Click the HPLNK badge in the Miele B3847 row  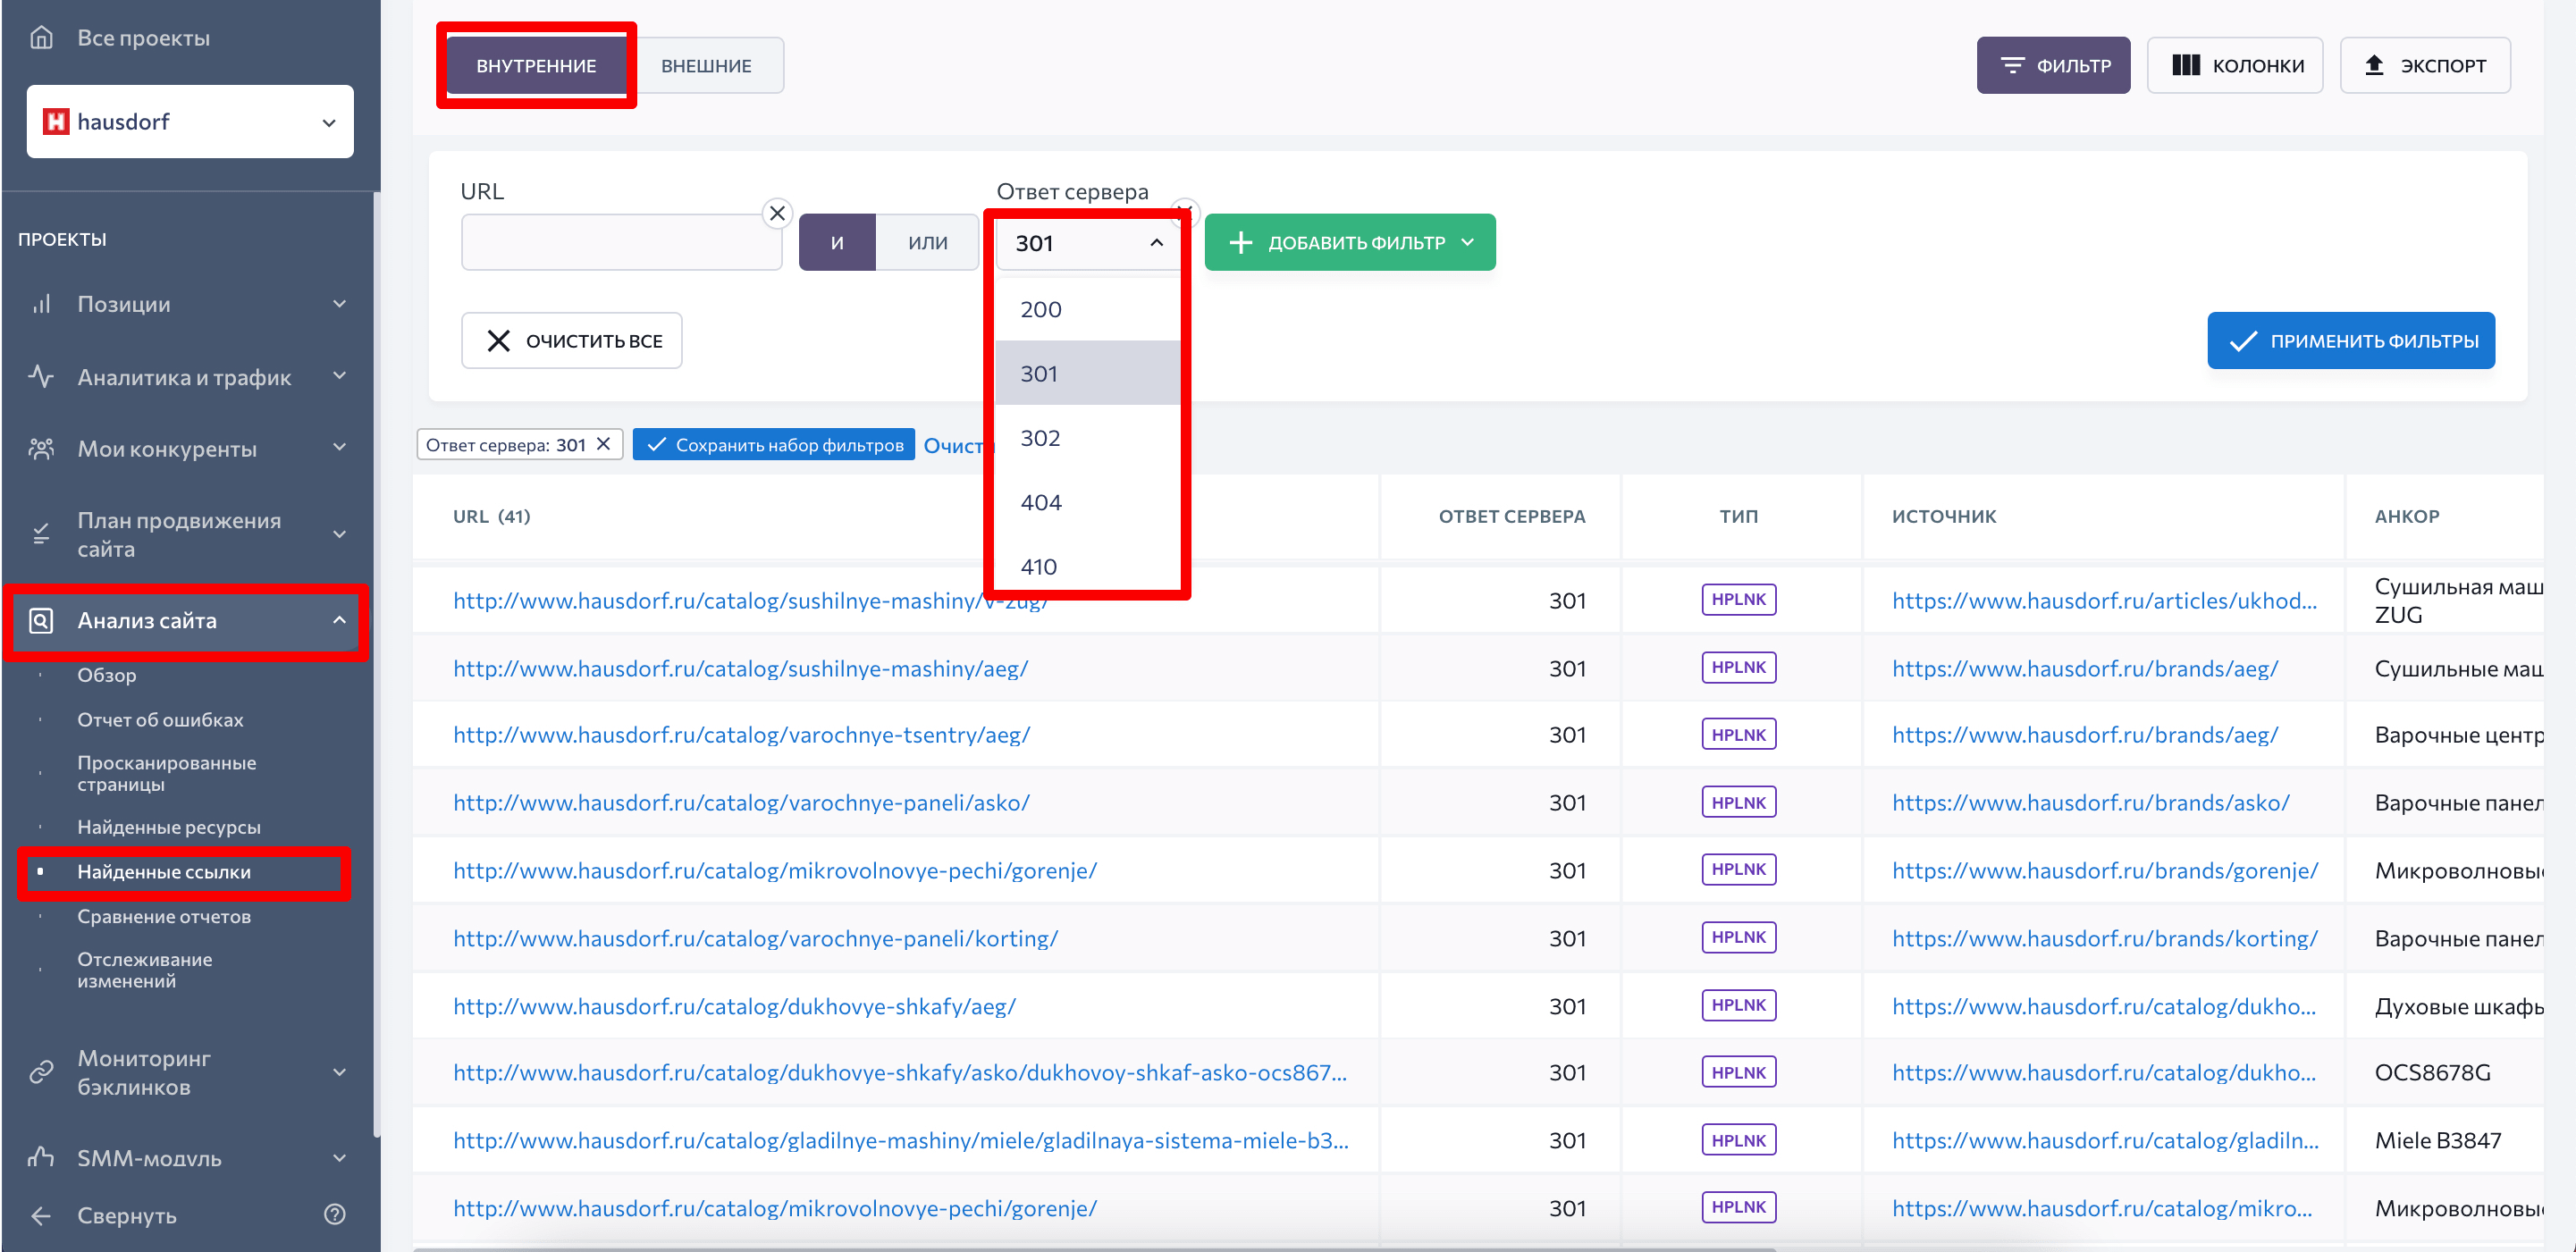point(1738,1140)
